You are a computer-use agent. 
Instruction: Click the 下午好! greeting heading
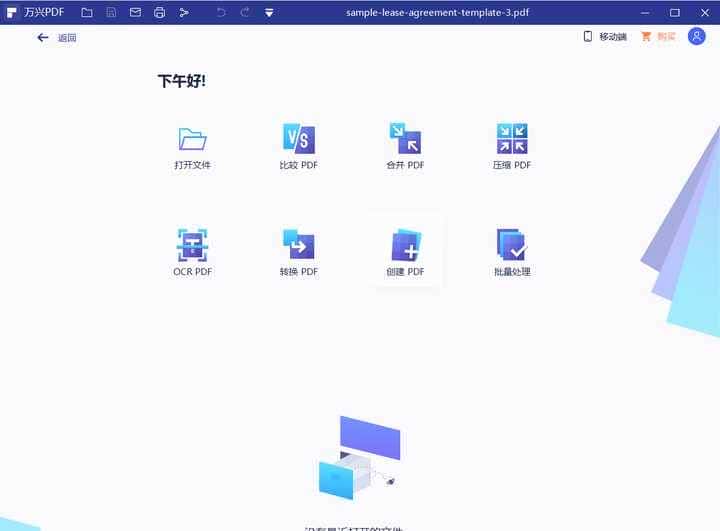click(182, 81)
